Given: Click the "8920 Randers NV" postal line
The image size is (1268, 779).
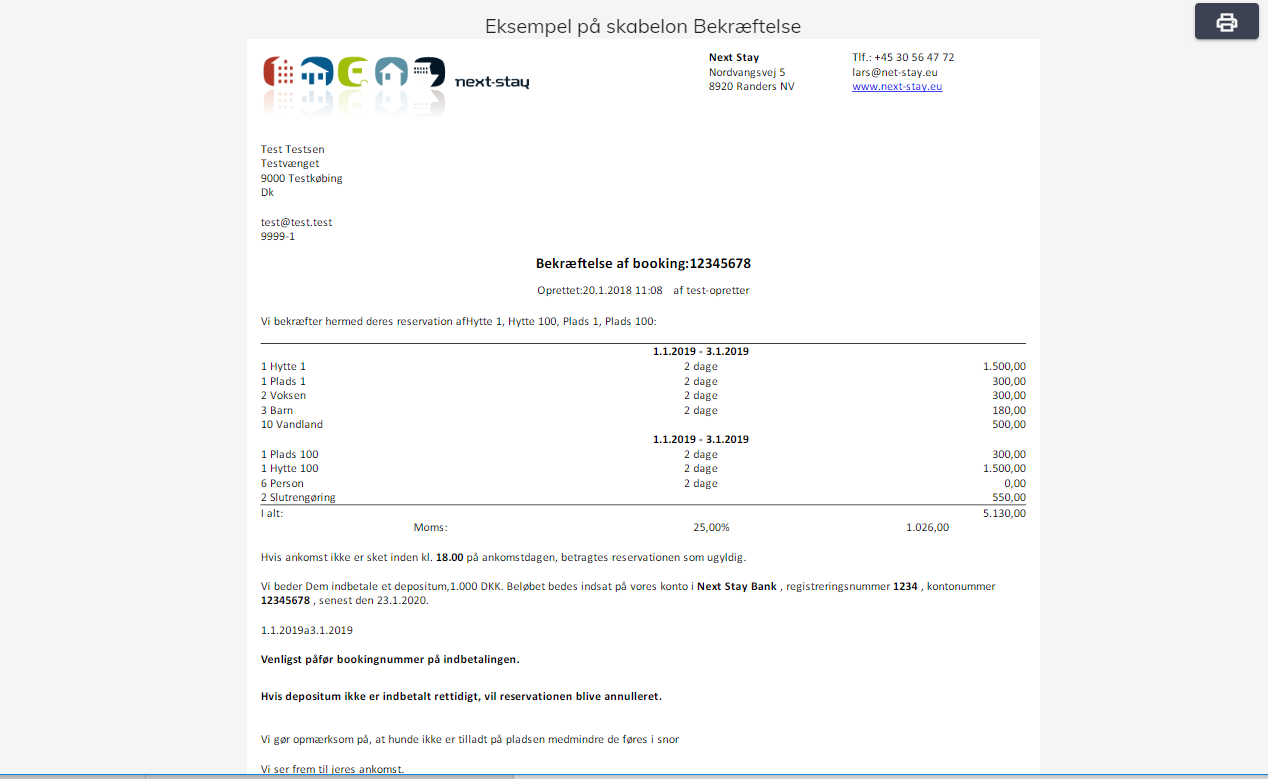Looking at the screenshot, I should pos(752,87).
